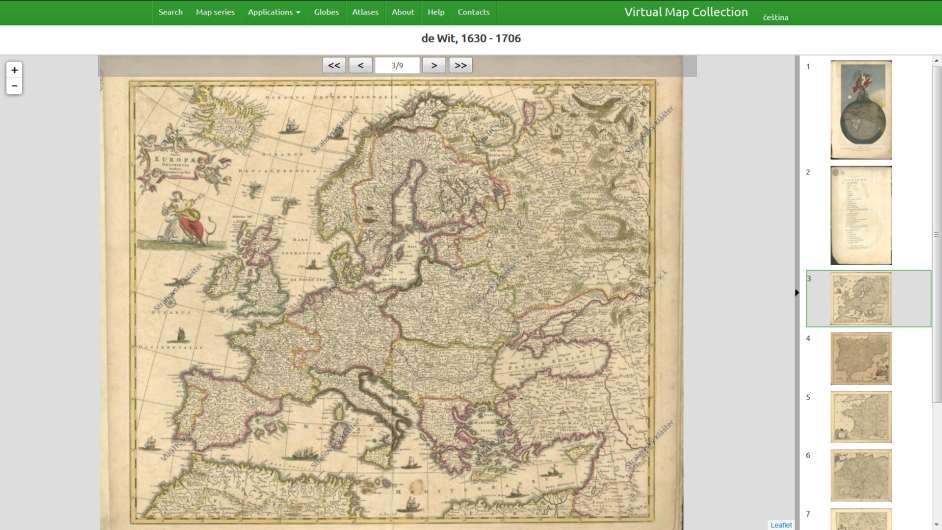
Task: Open the About menu item
Action: pos(403,12)
